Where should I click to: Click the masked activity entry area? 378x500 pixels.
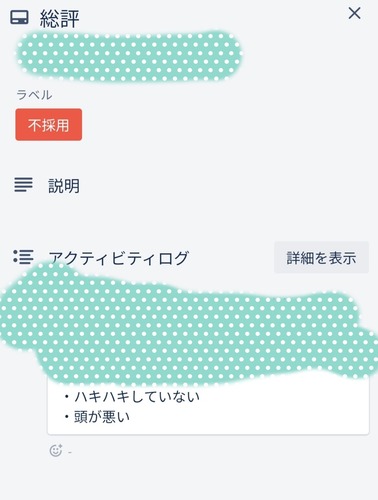[190, 325]
